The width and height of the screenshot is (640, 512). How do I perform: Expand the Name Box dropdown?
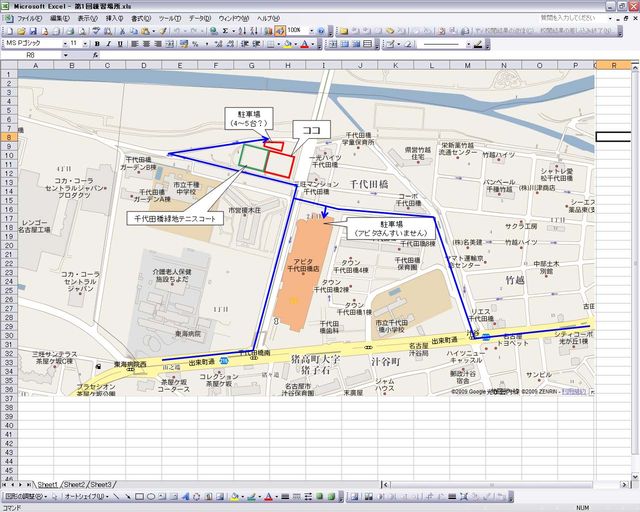(64, 55)
